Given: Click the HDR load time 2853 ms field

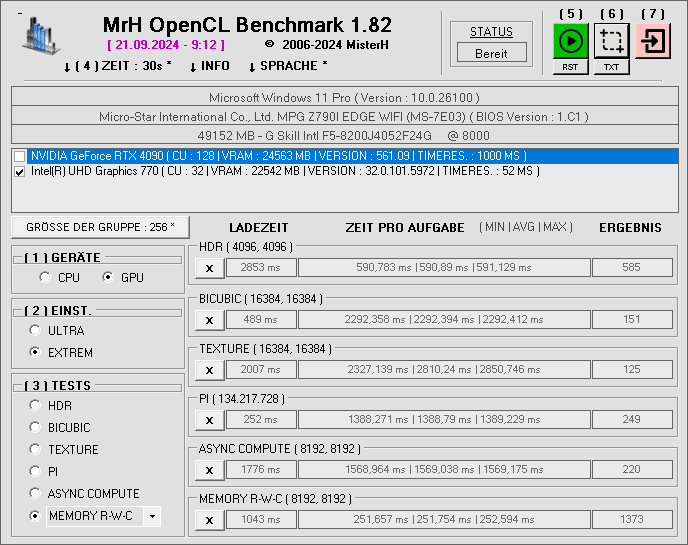Looking at the screenshot, I should coord(261,268).
